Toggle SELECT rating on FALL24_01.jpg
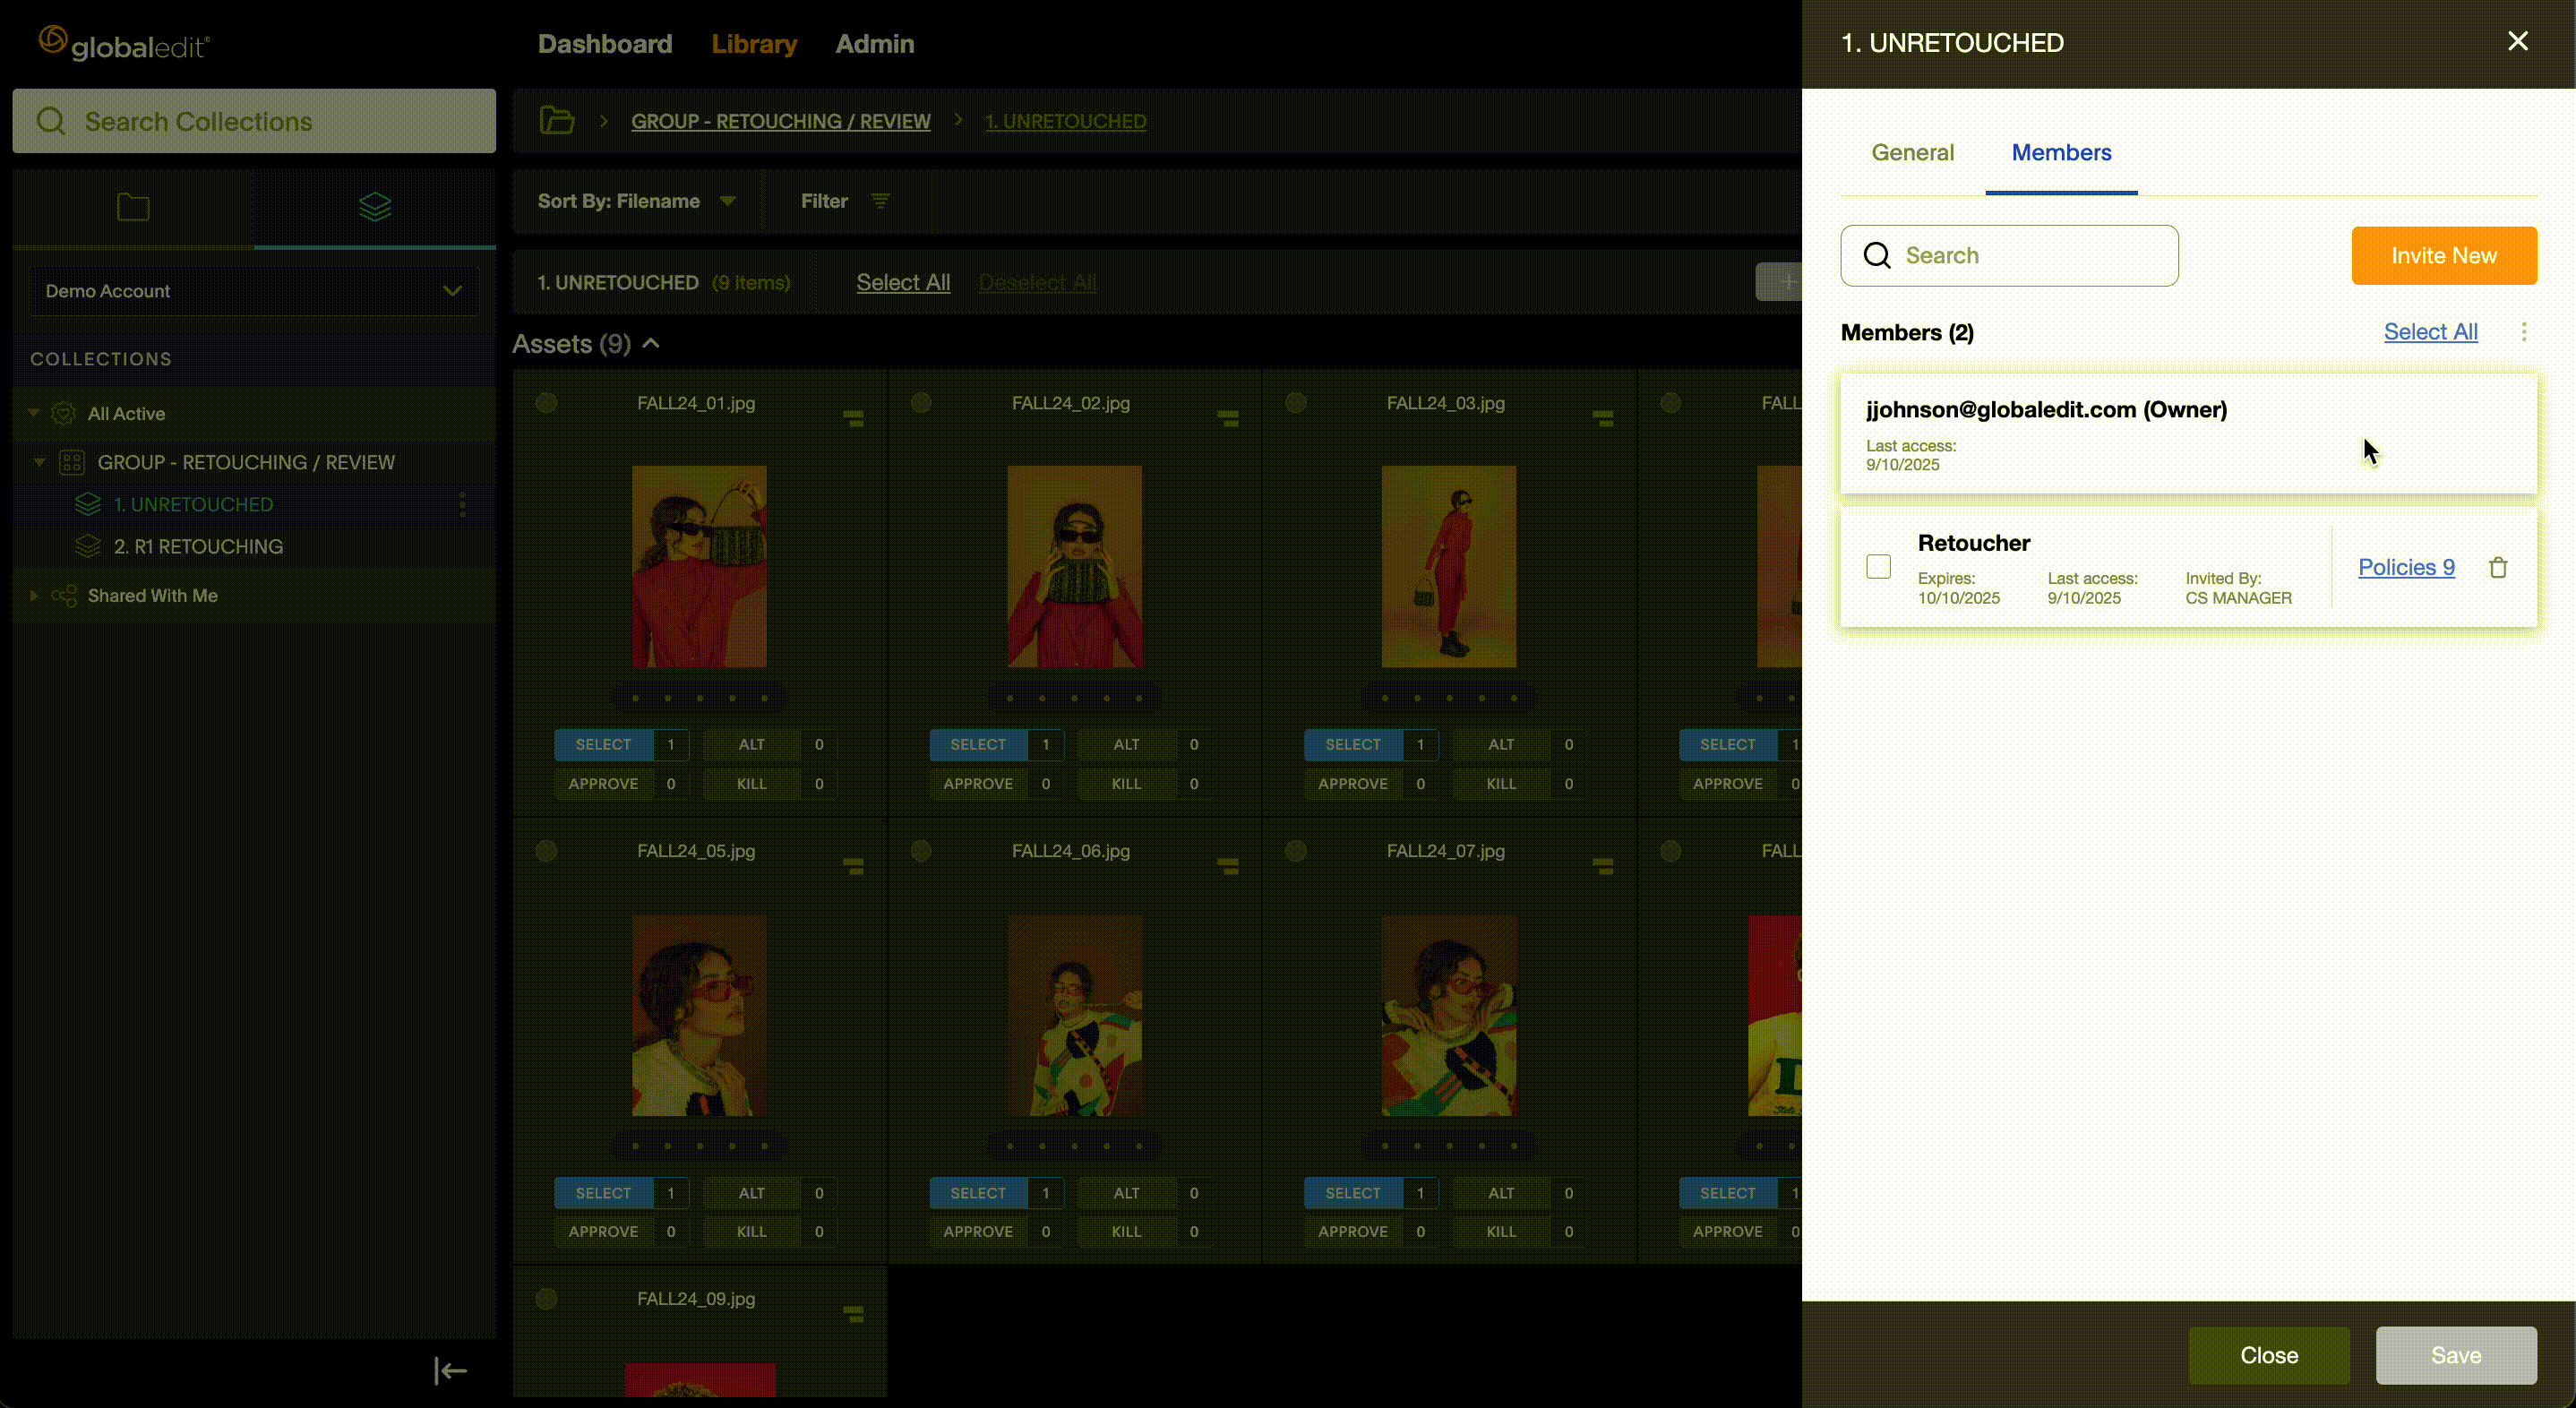Screen dimensions: 2576x1408 (x=603, y=744)
